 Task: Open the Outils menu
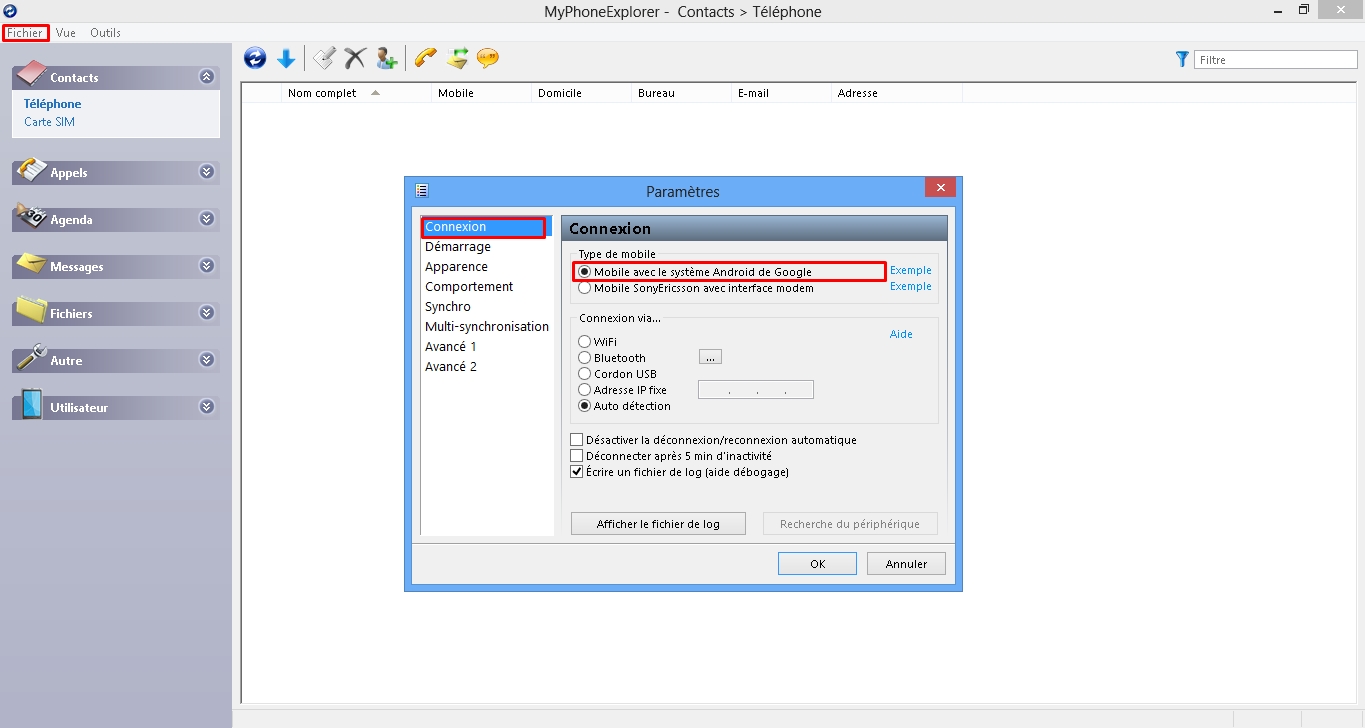coord(105,33)
